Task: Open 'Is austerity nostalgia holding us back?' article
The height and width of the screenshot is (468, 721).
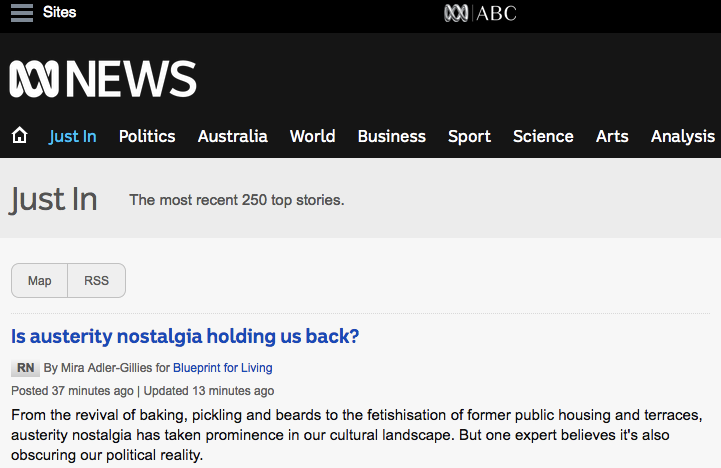Action: coord(185,337)
